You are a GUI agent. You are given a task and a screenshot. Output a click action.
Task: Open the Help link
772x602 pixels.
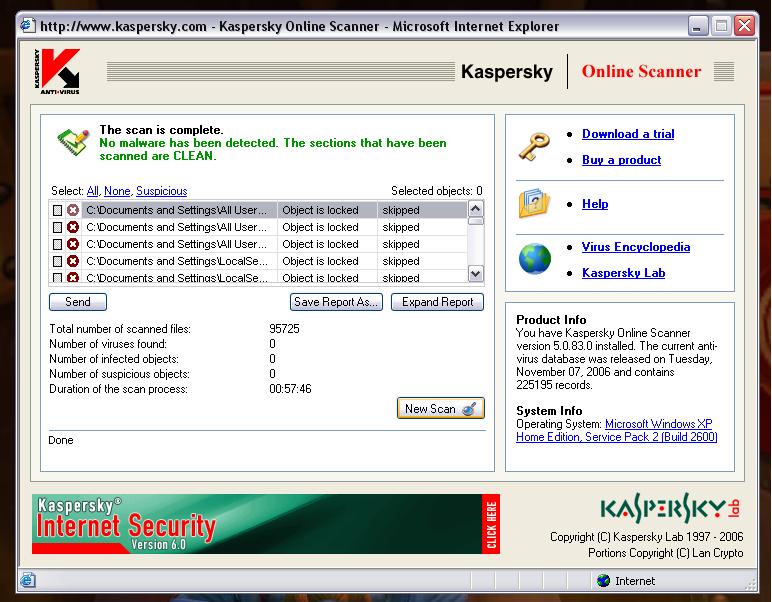coord(595,204)
